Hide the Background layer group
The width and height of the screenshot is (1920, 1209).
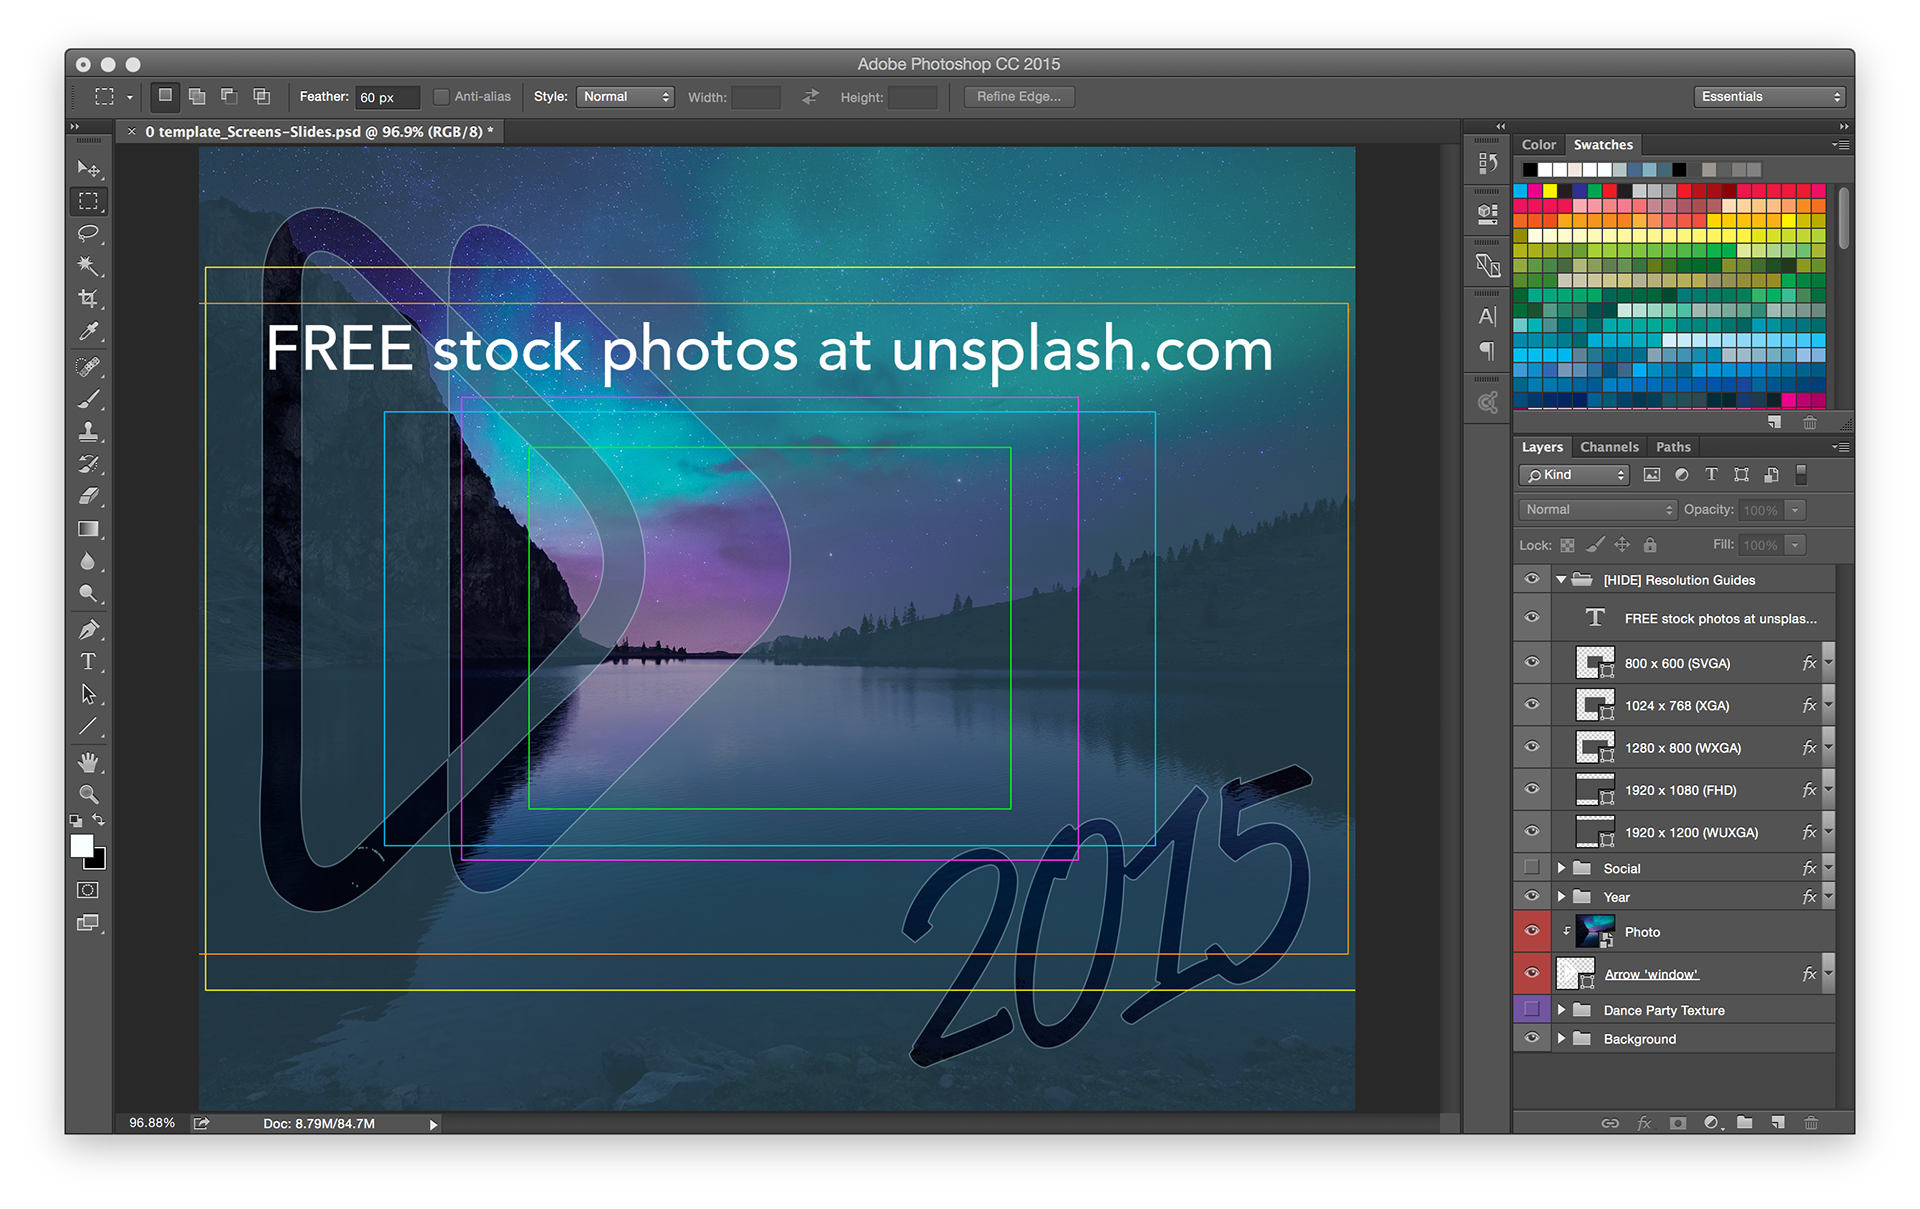1531,1039
